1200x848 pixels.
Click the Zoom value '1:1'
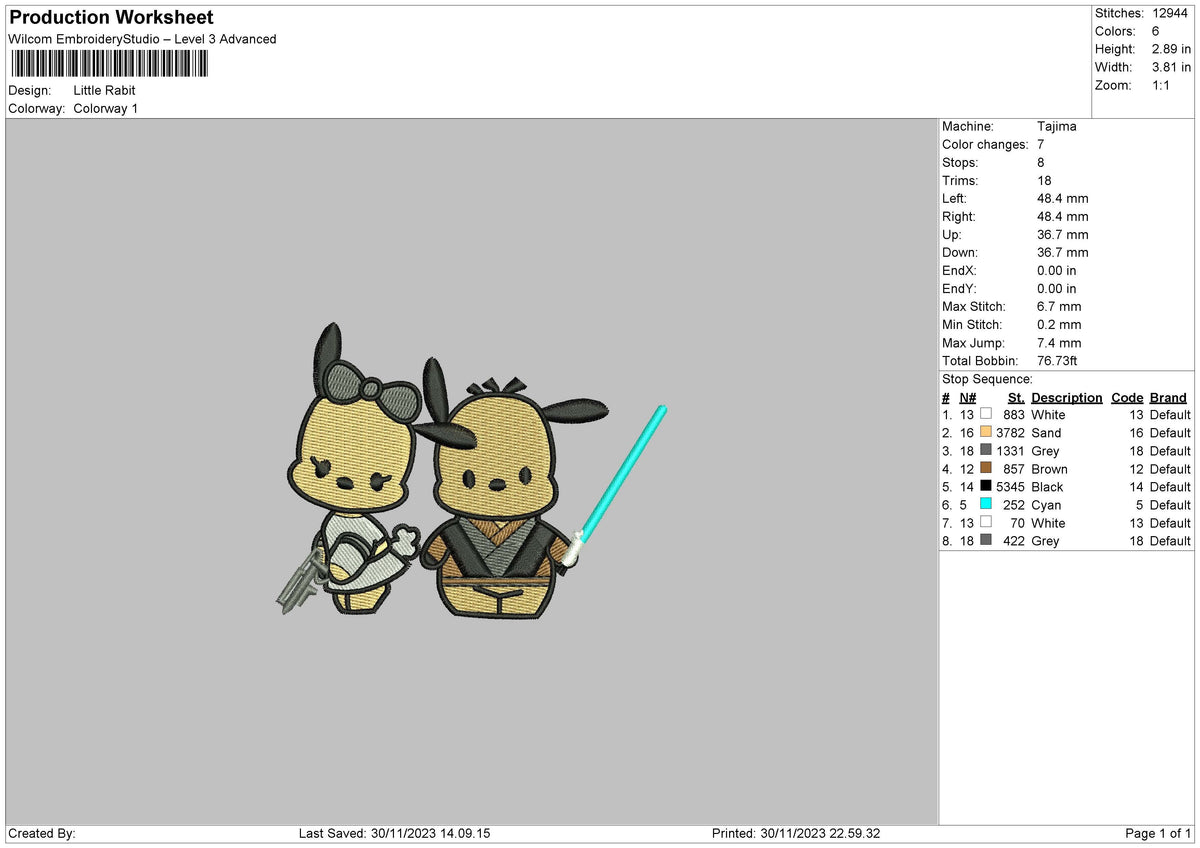click(1161, 85)
